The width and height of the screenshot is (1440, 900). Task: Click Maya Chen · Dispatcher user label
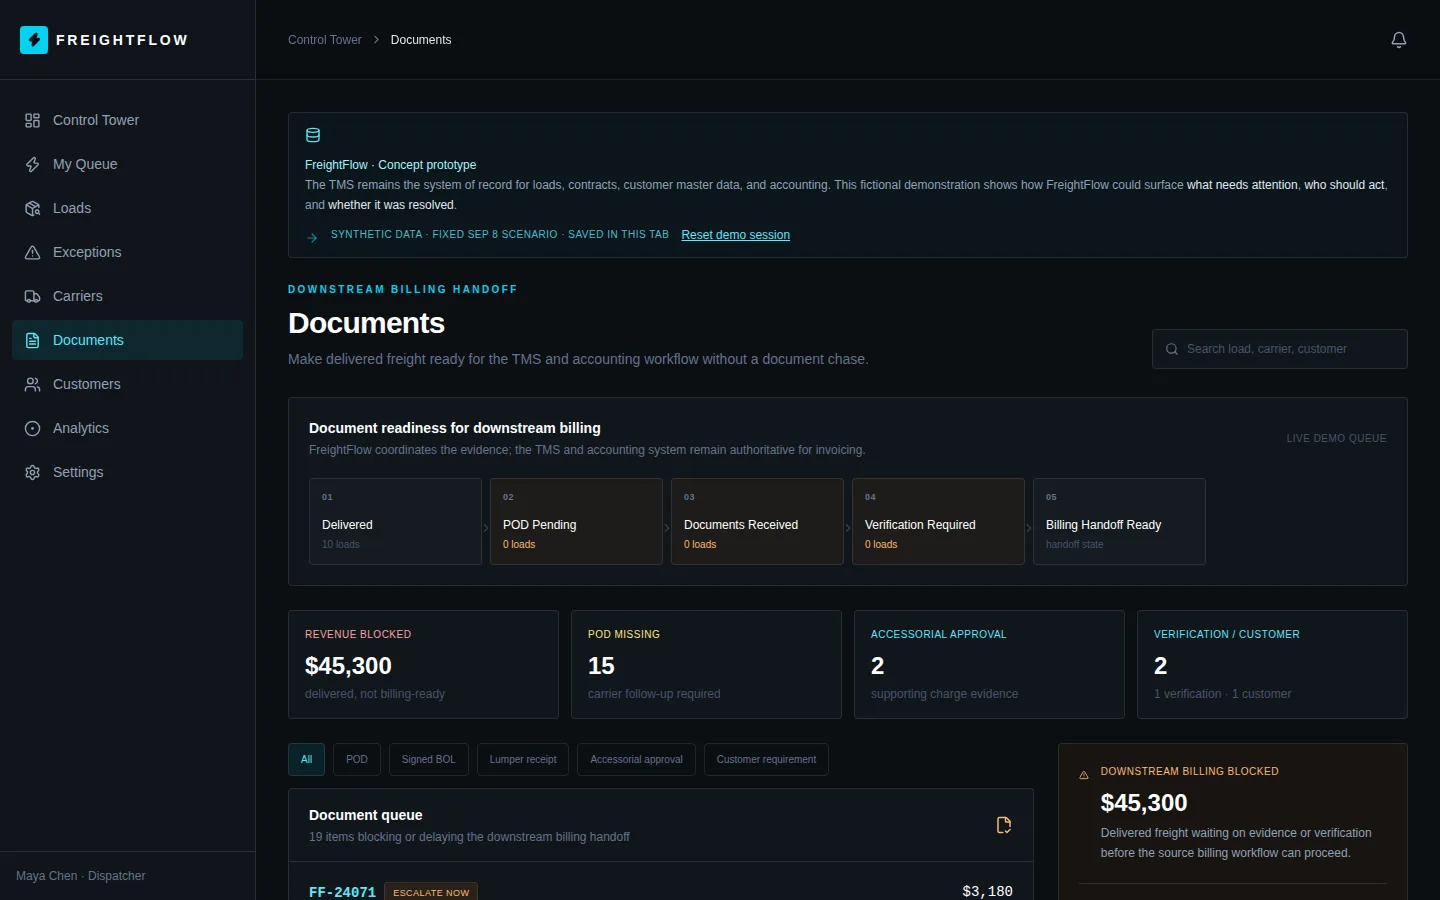pyautogui.click(x=81, y=876)
